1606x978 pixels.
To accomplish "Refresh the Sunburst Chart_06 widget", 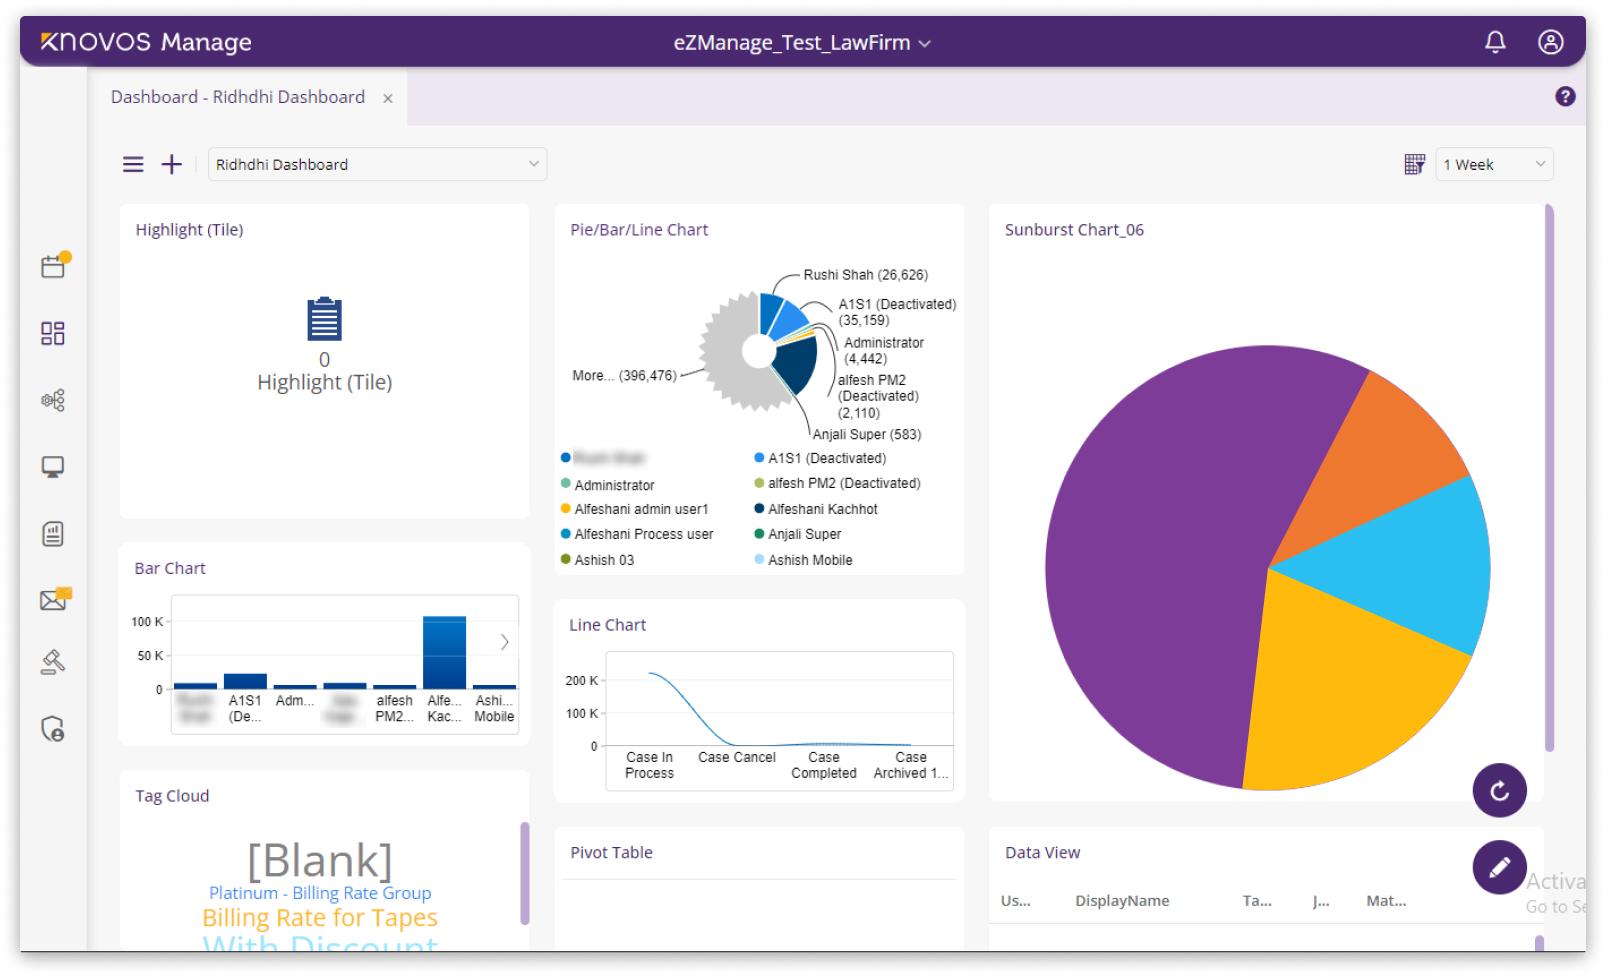I will click(1499, 790).
